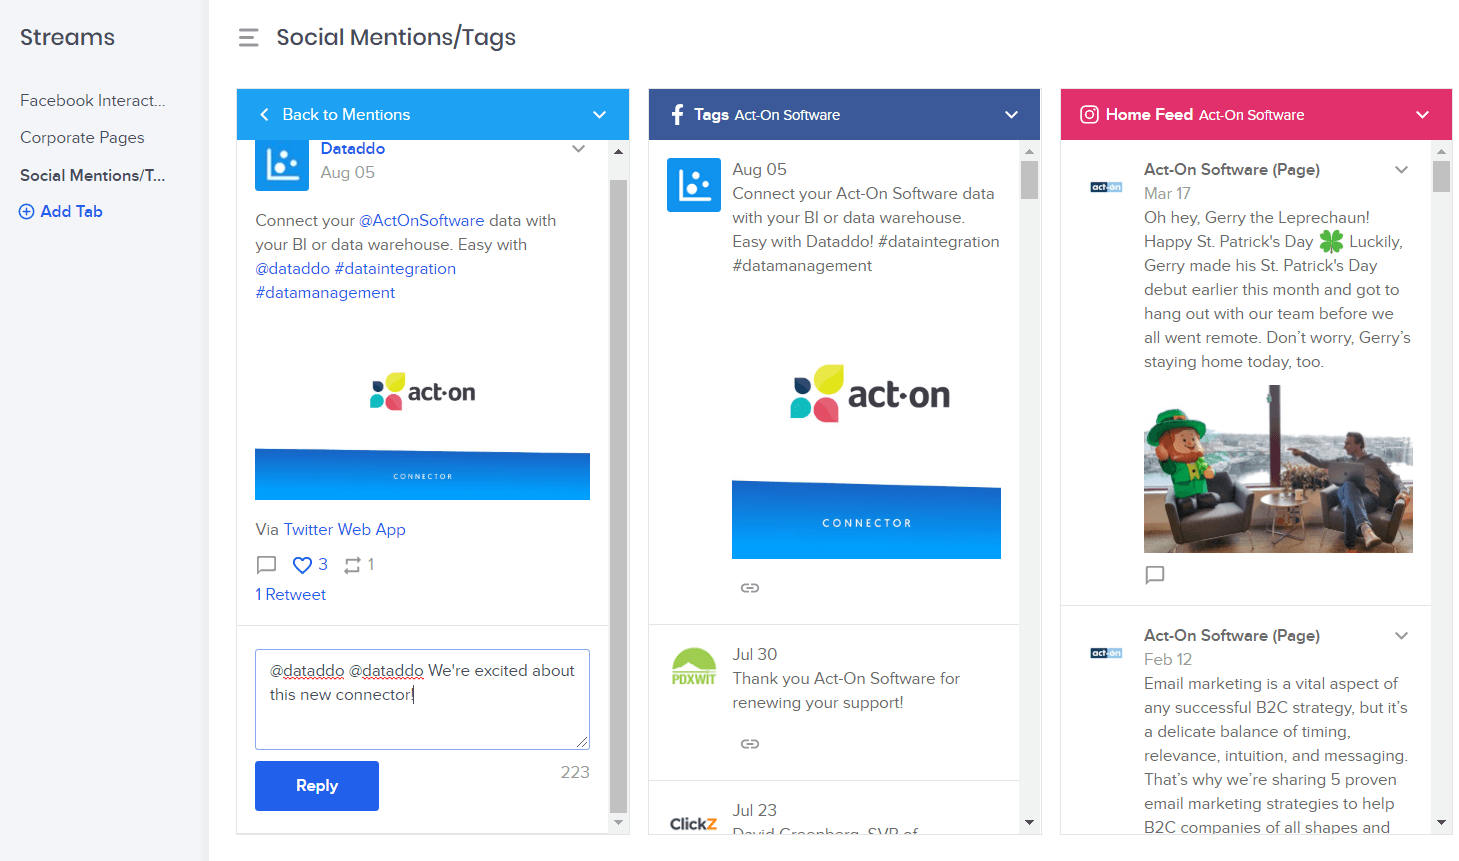This screenshot has height=861, width=1459.
Task: Click the Instagram logo in the Home Feed header
Action: click(x=1089, y=115)
